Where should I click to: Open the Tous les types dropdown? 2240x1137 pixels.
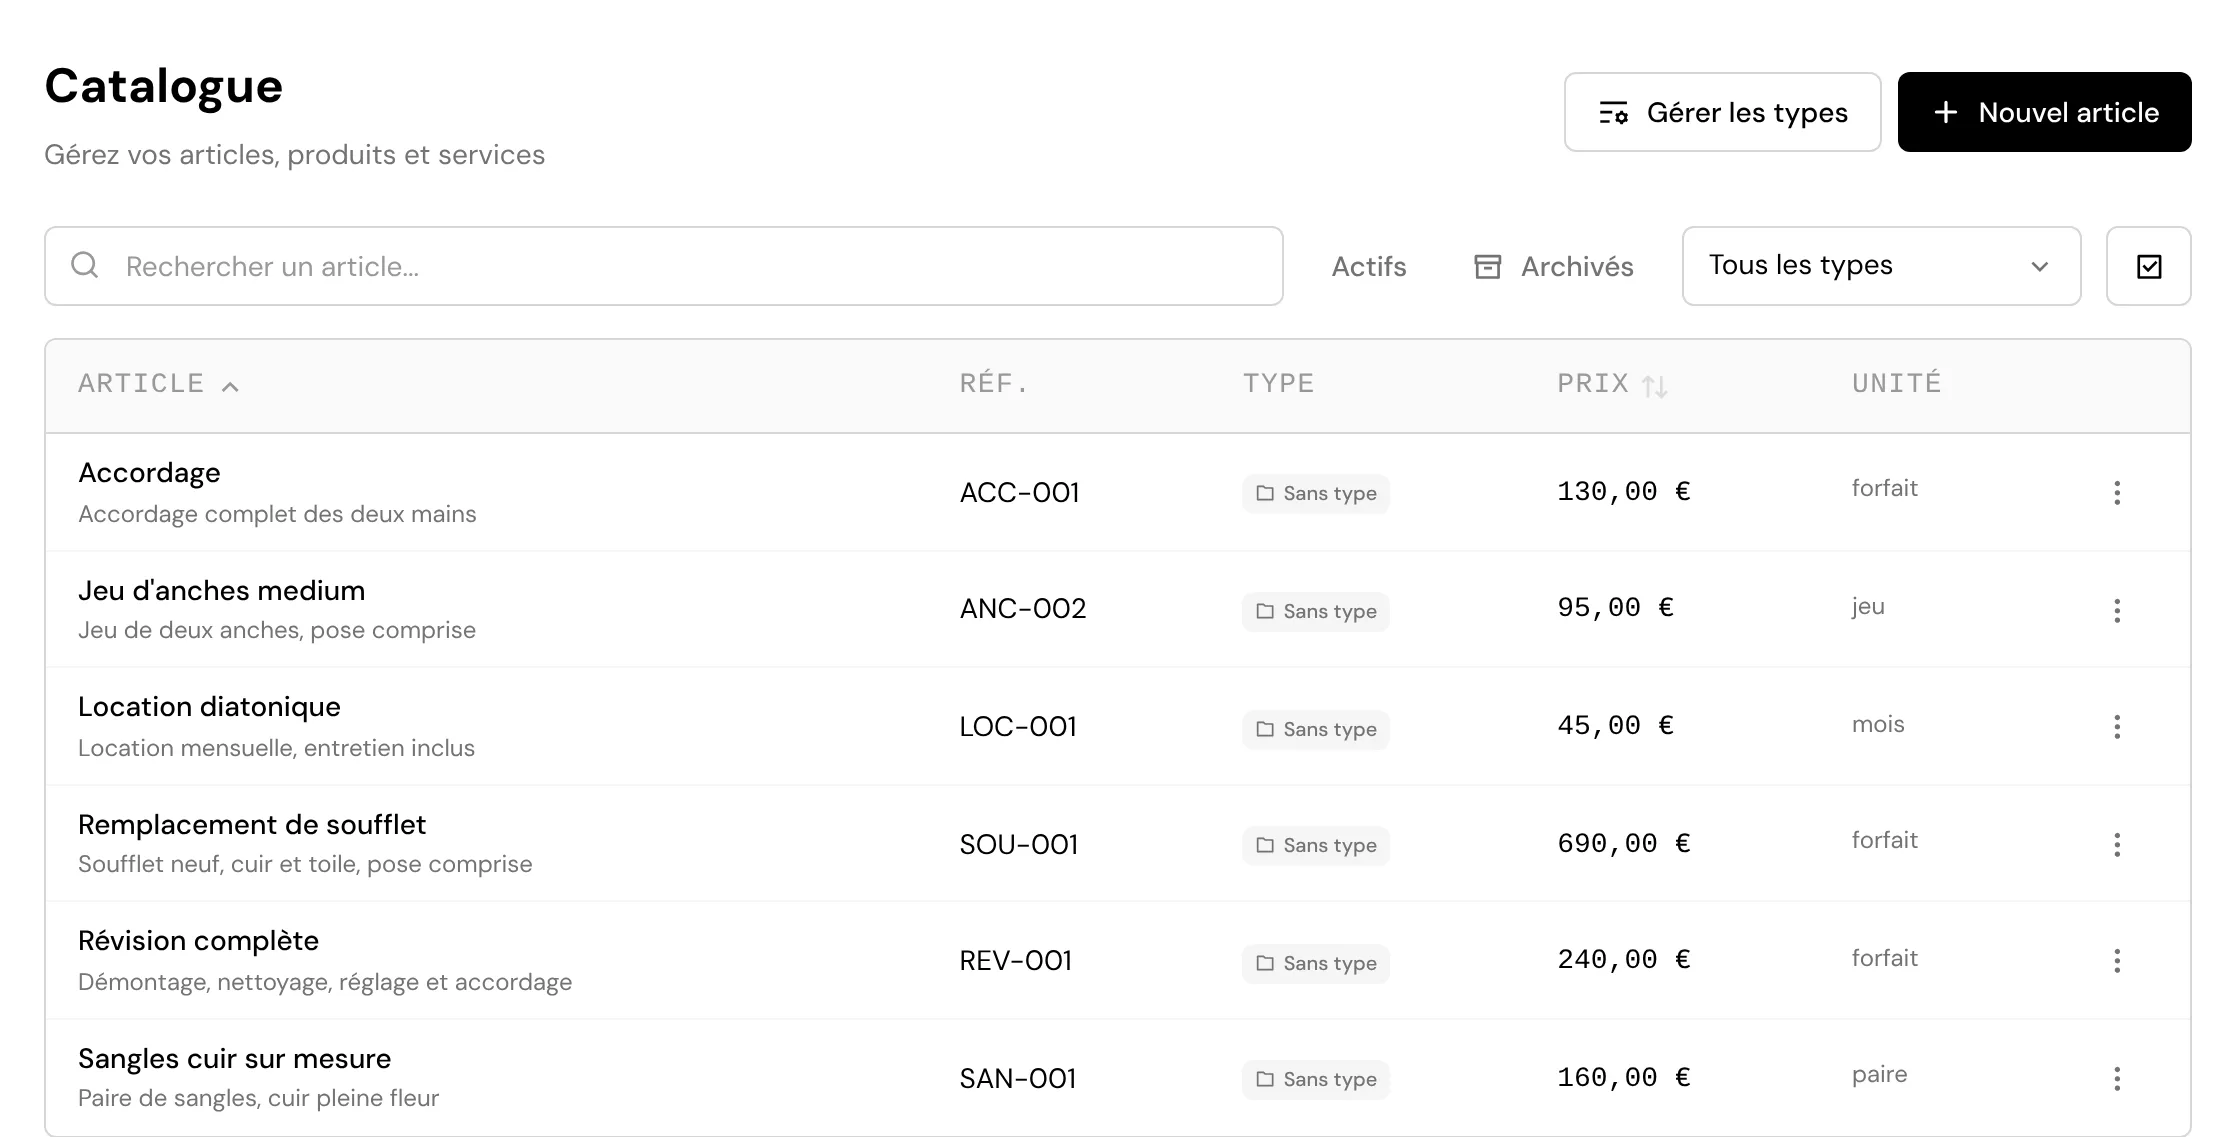pyautogui.click(x=1881, y=266)
